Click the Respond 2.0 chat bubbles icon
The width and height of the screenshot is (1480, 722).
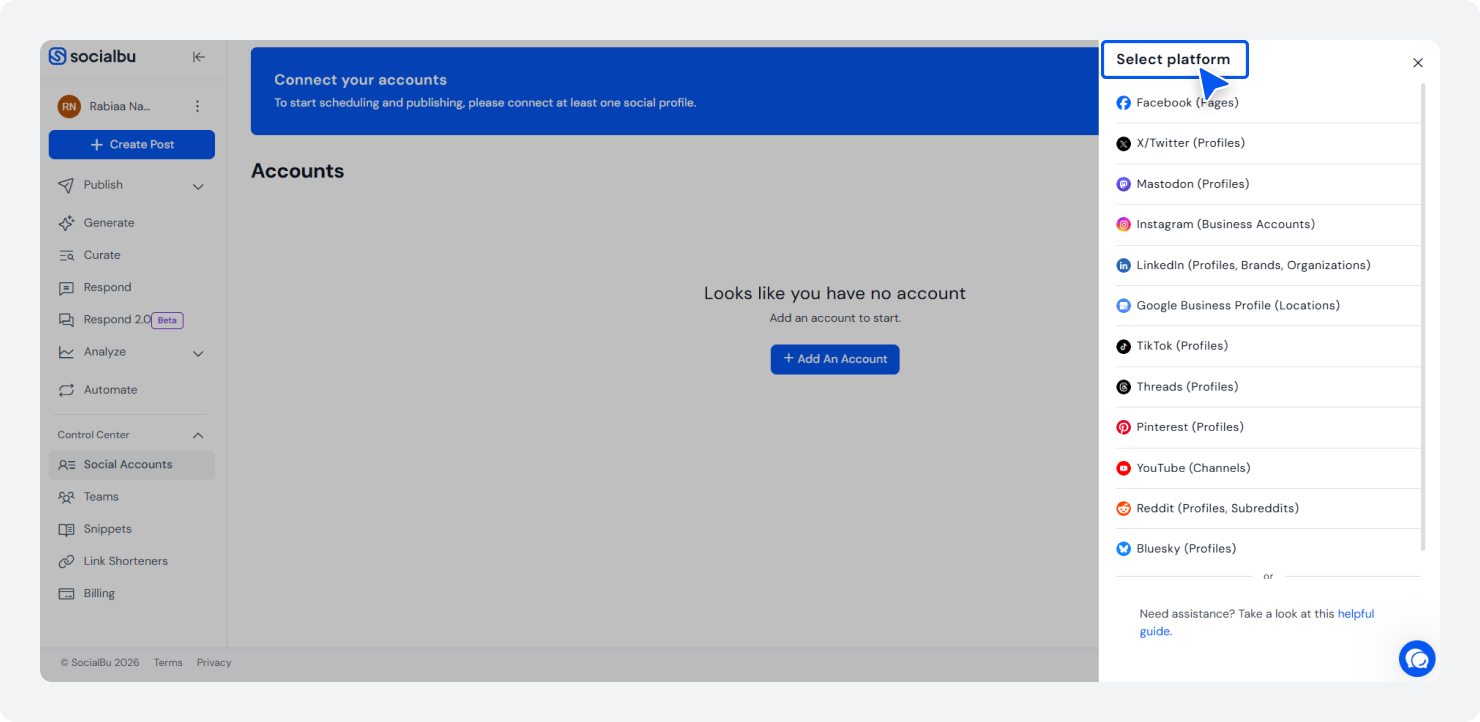[66, 320]
